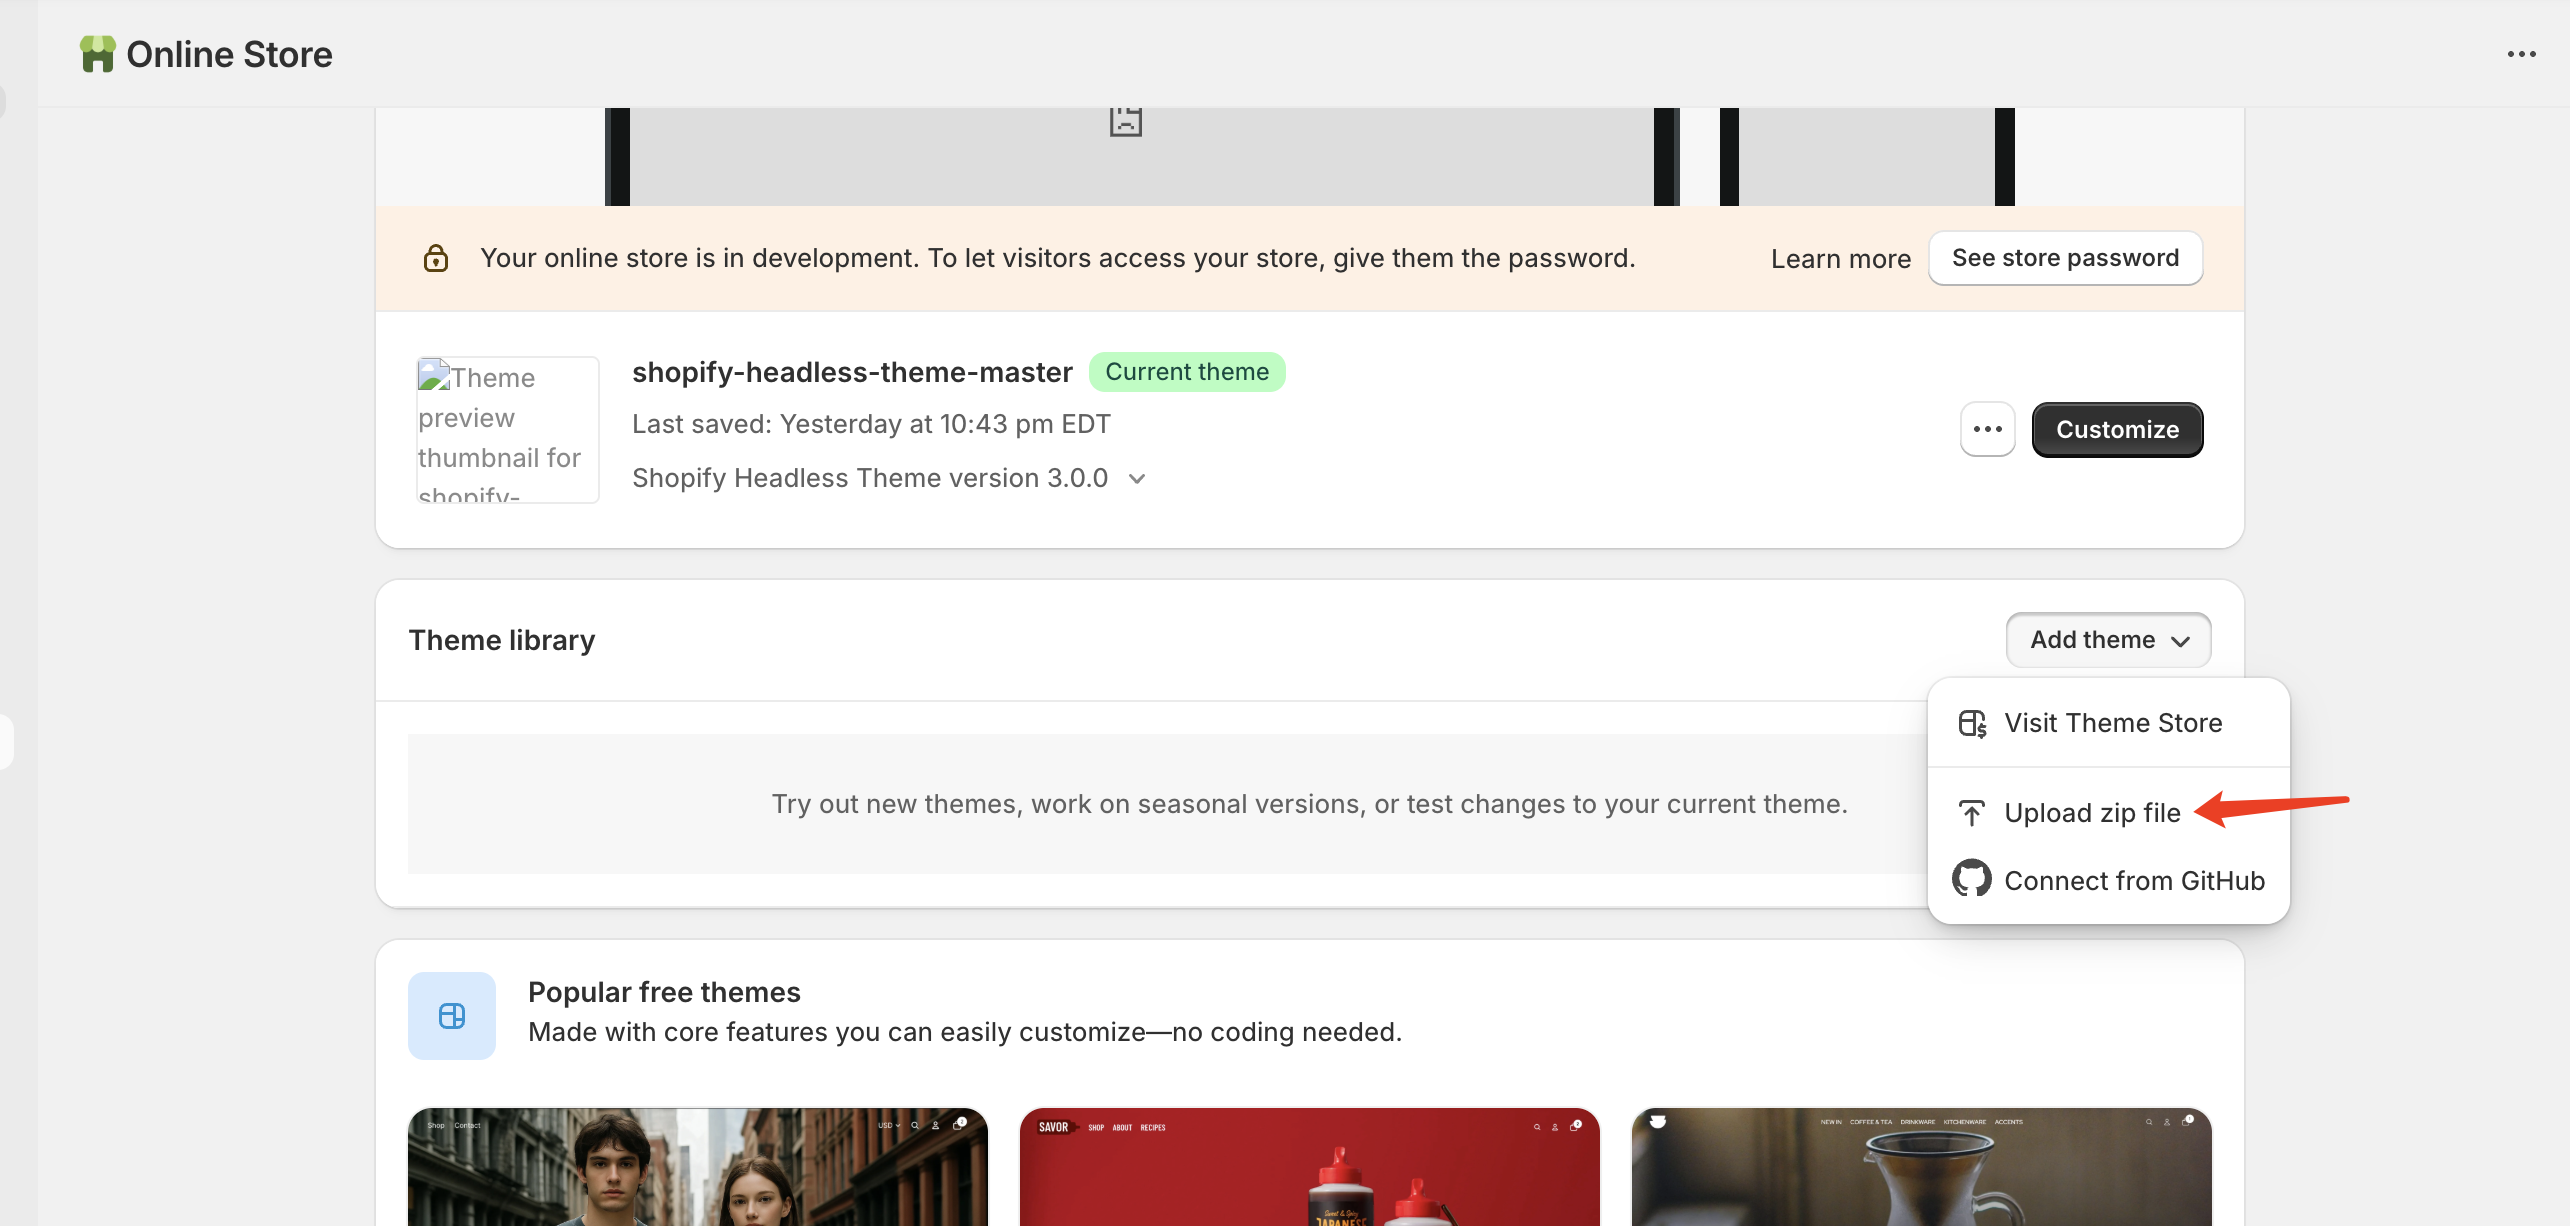The image size is (2570, 1226).
Task: Click the Popular free themes heading
Action: click(x=664, y=992)
